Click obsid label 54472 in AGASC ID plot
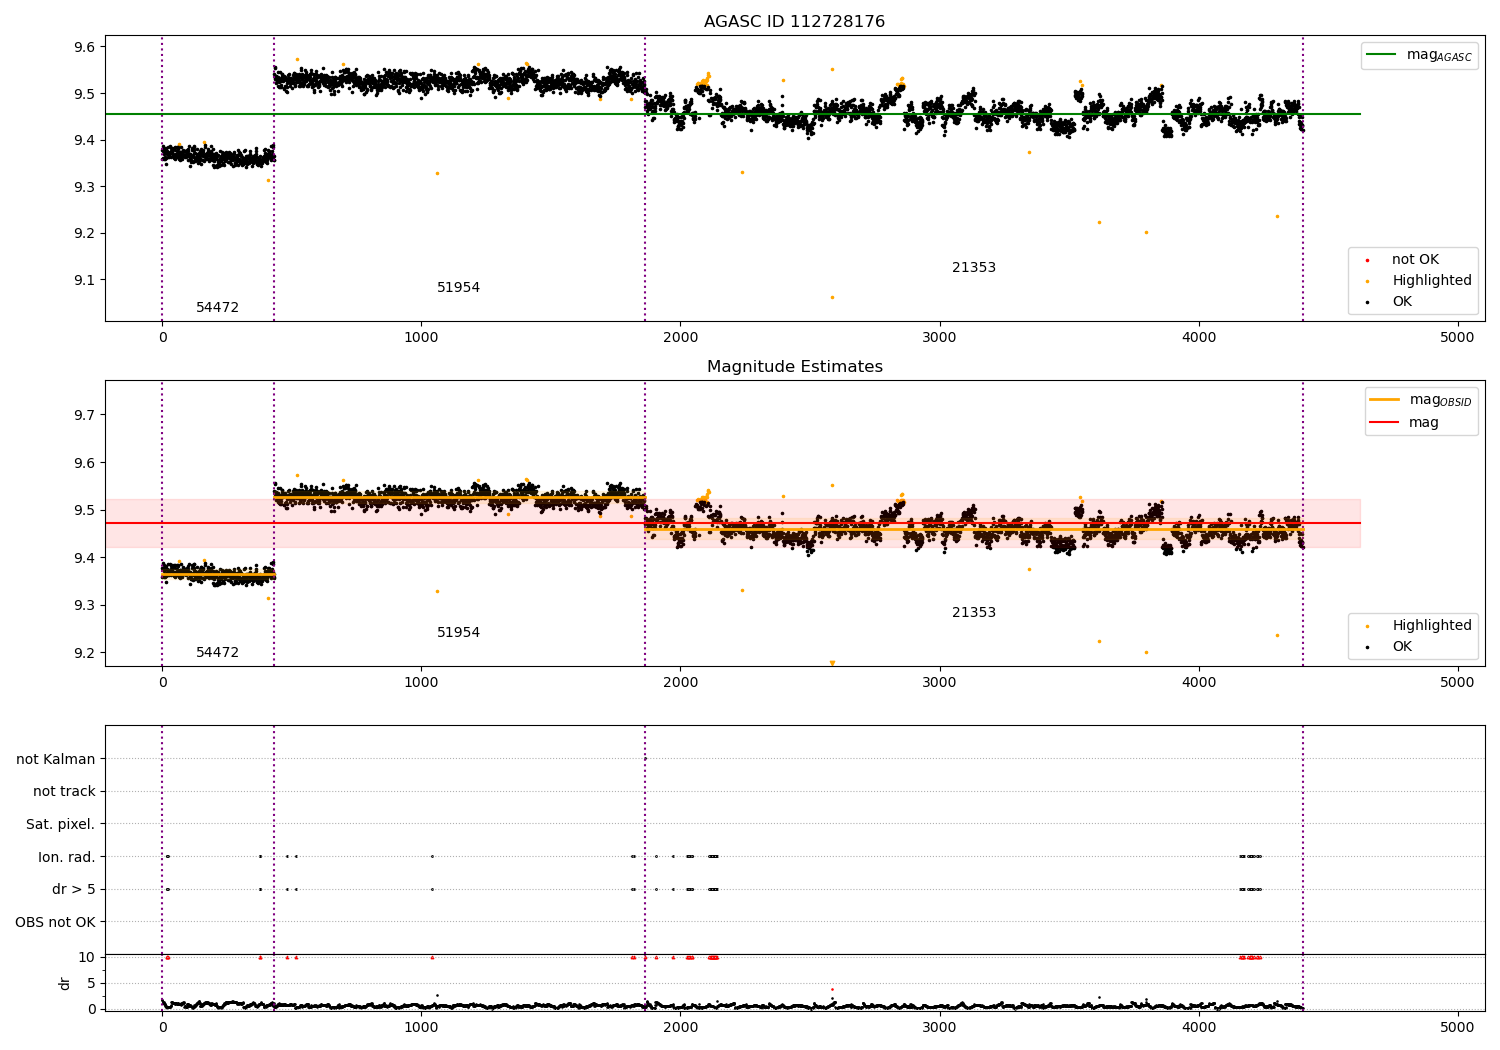The image size is (1500, 1050). tap(217, 308)
